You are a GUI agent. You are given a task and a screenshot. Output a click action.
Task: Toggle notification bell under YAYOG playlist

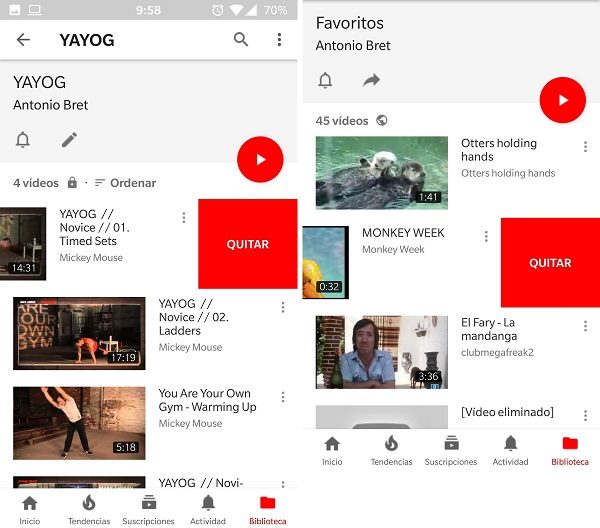click(x=23, y=140)
